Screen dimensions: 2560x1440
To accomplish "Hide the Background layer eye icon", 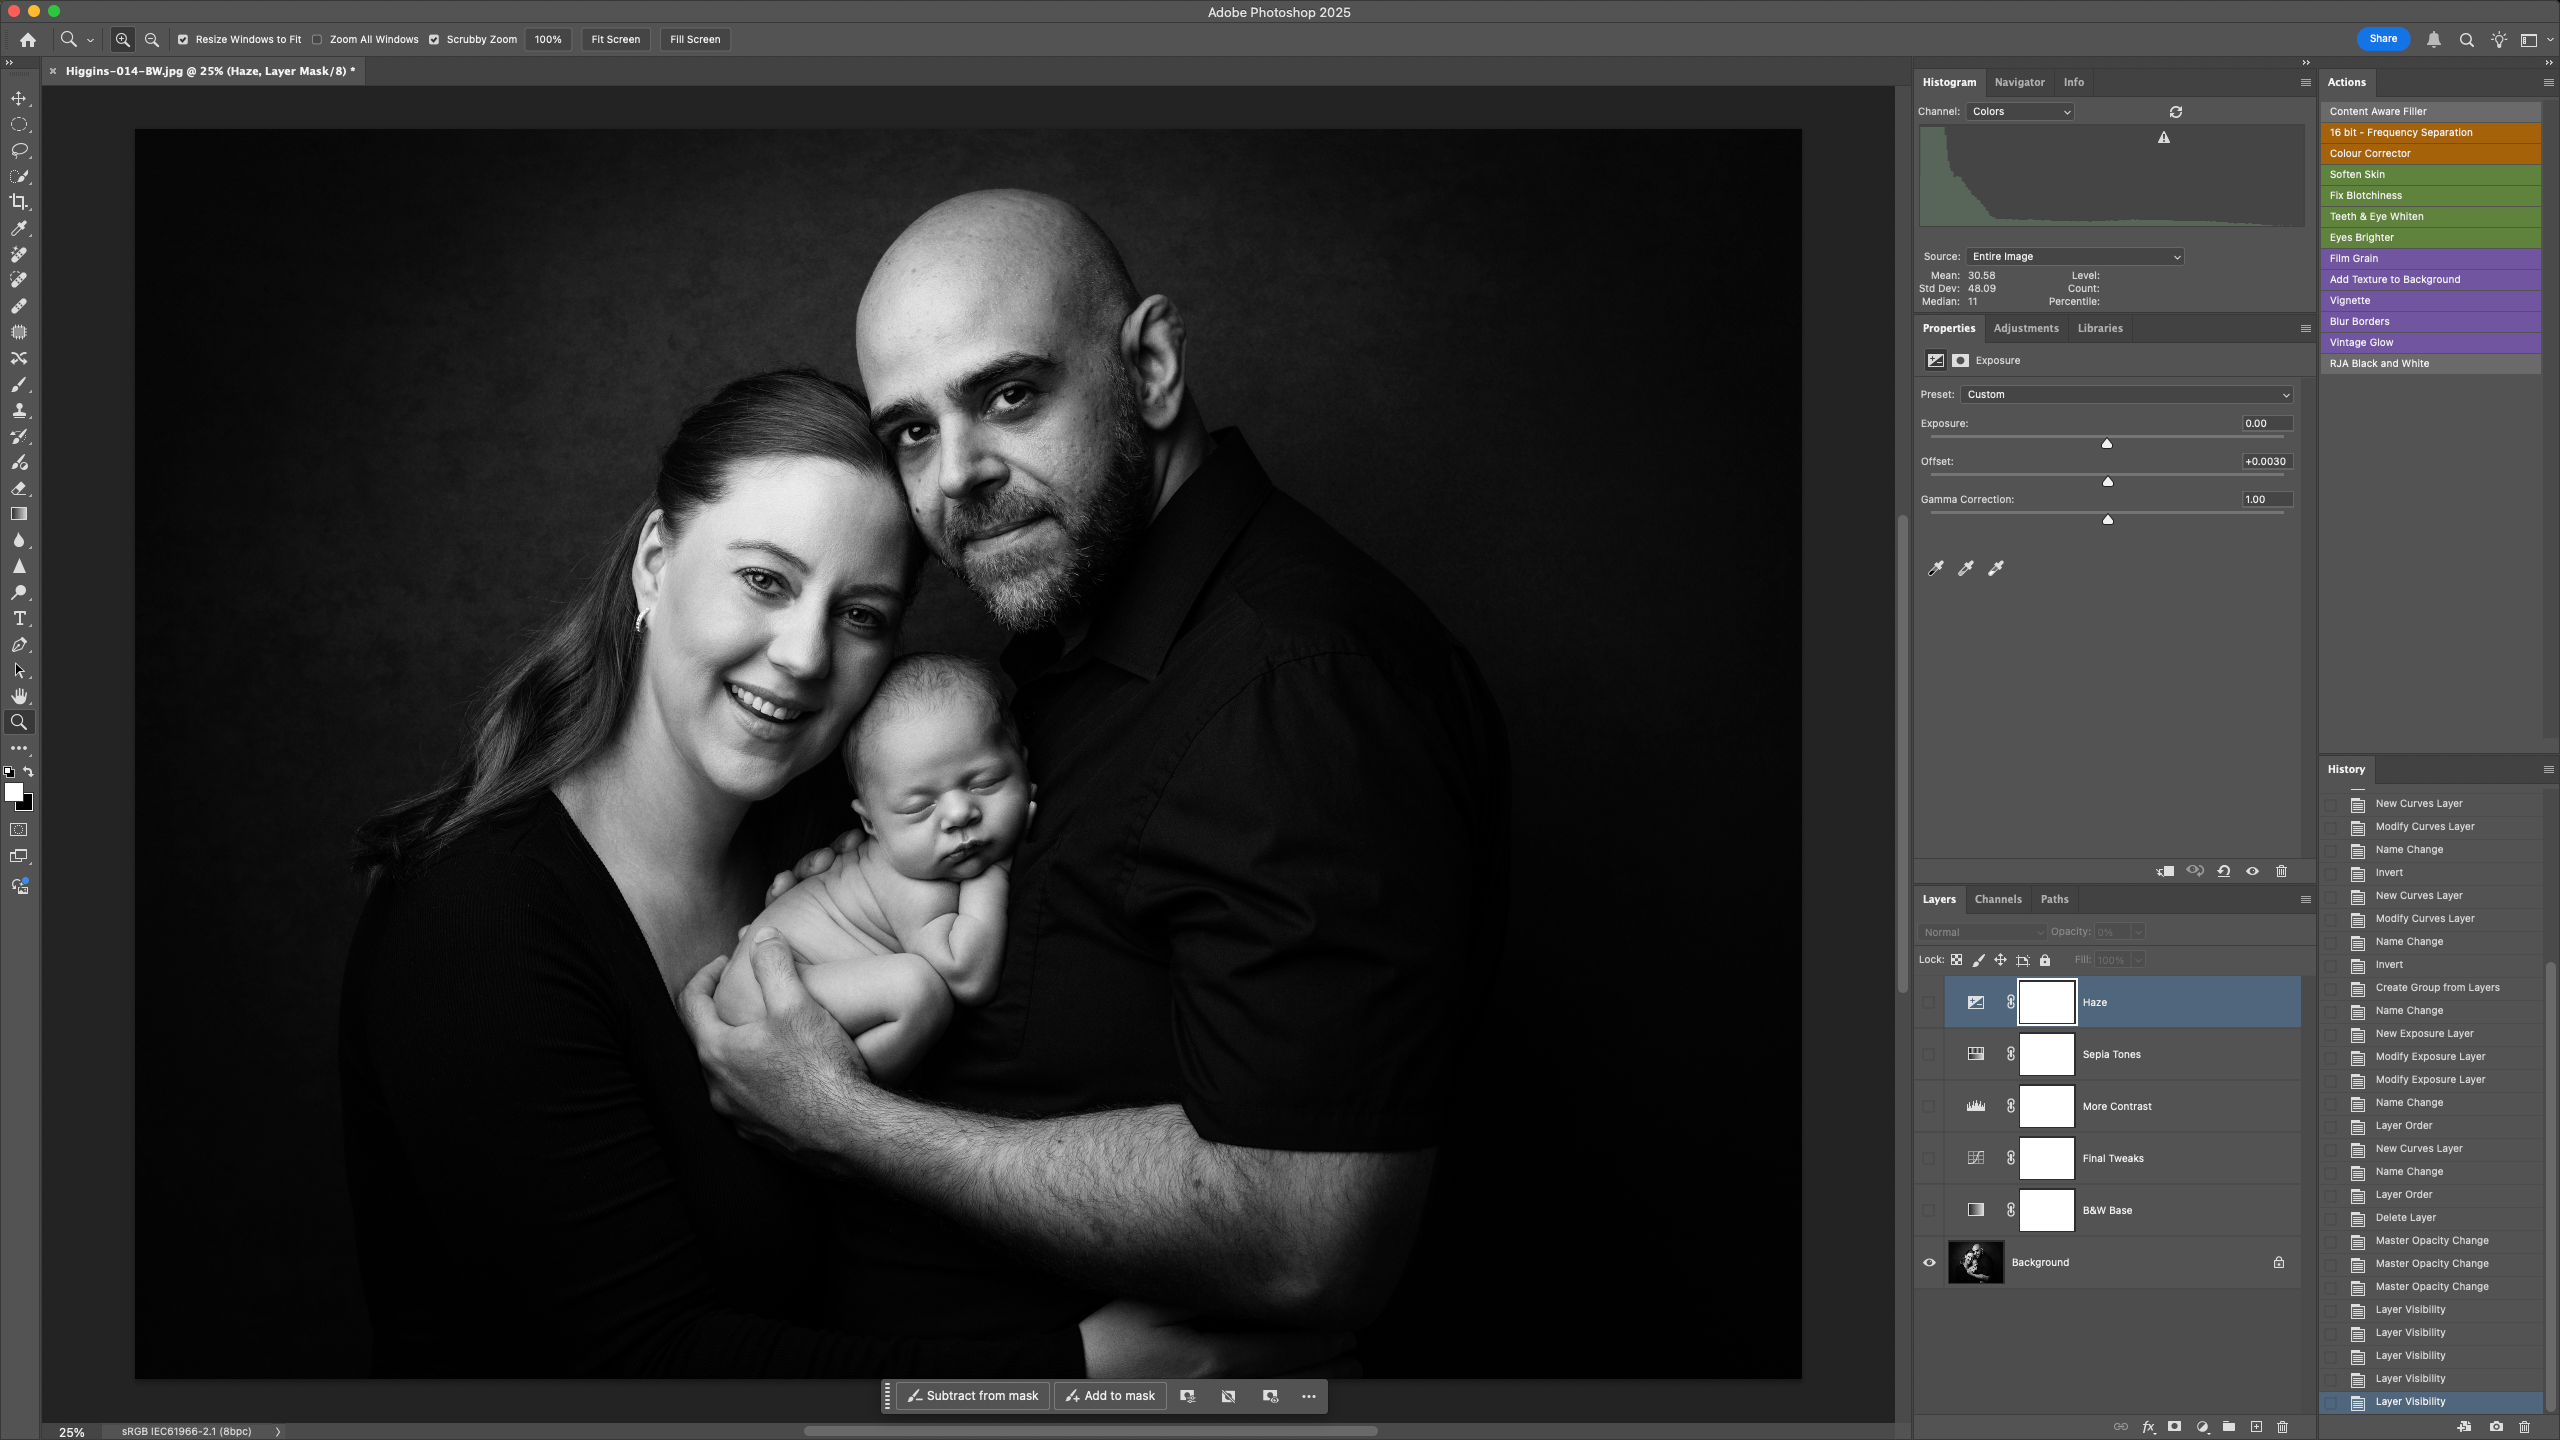I will [1929, 1262].
